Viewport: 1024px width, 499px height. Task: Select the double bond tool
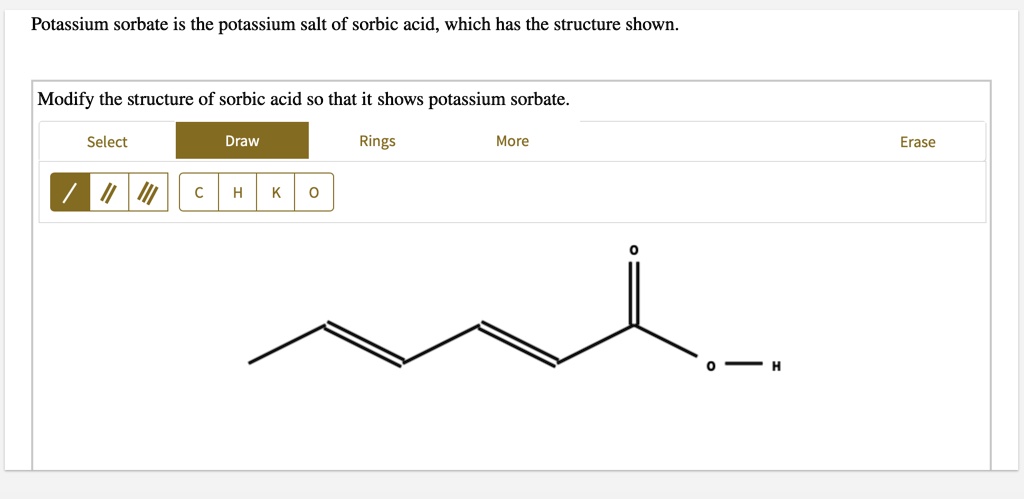(109, 192)
